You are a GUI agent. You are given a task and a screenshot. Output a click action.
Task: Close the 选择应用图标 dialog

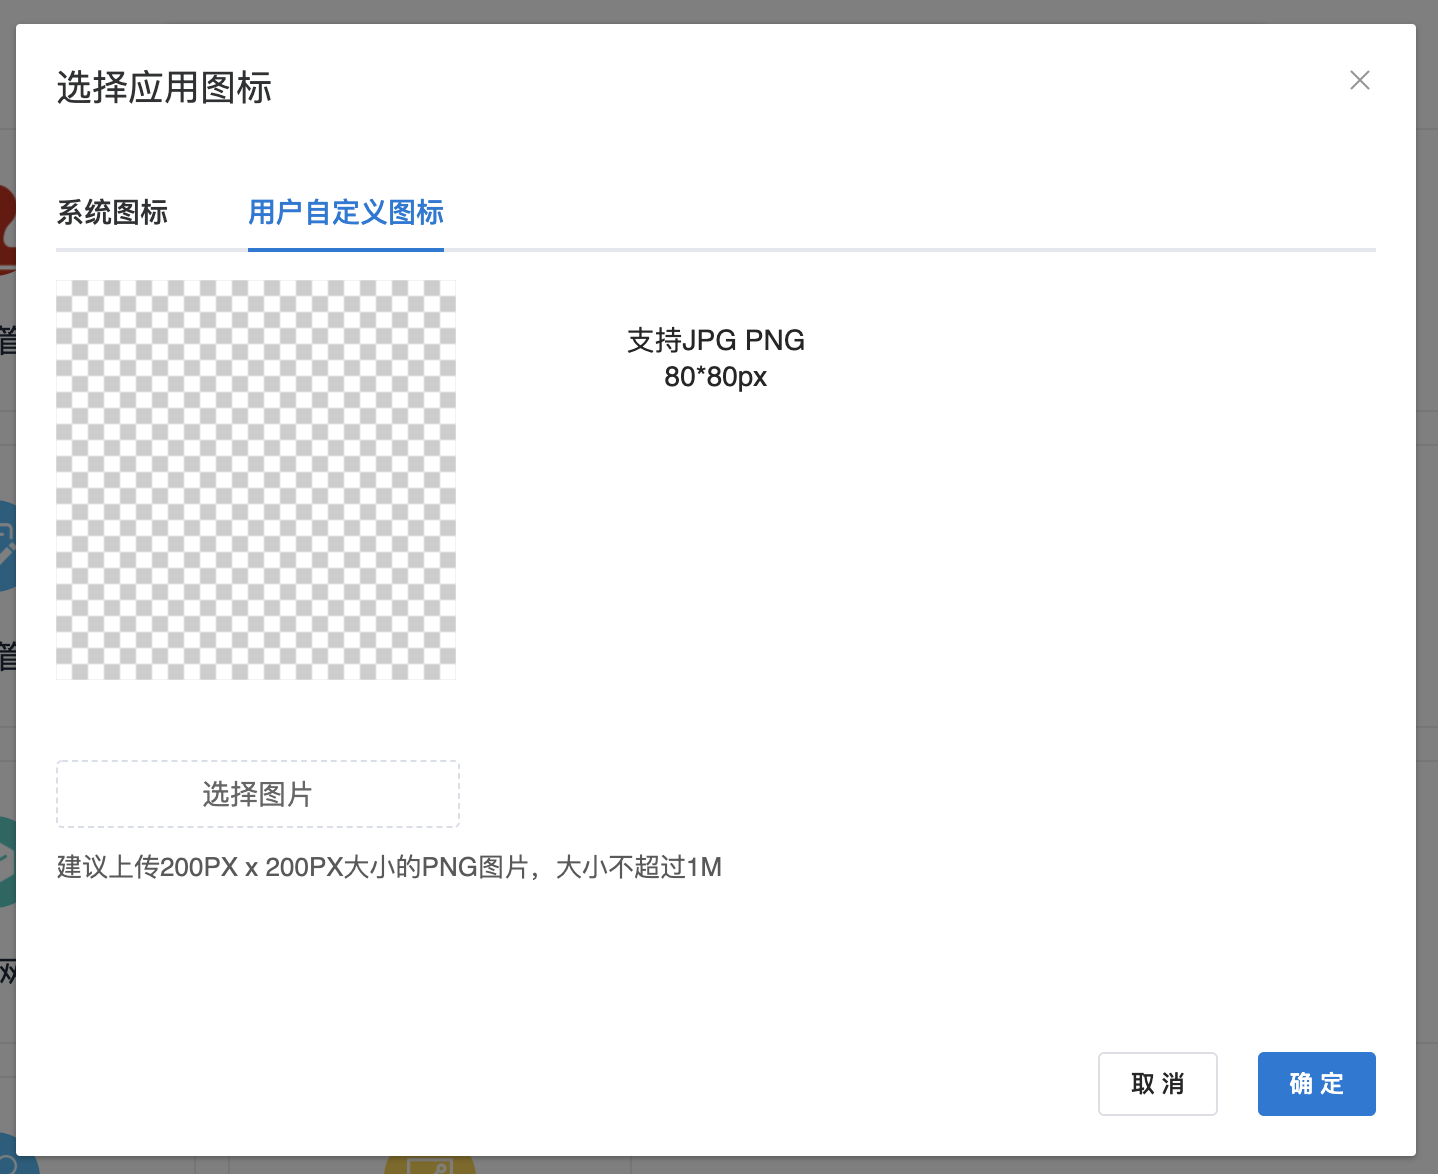1359,80
